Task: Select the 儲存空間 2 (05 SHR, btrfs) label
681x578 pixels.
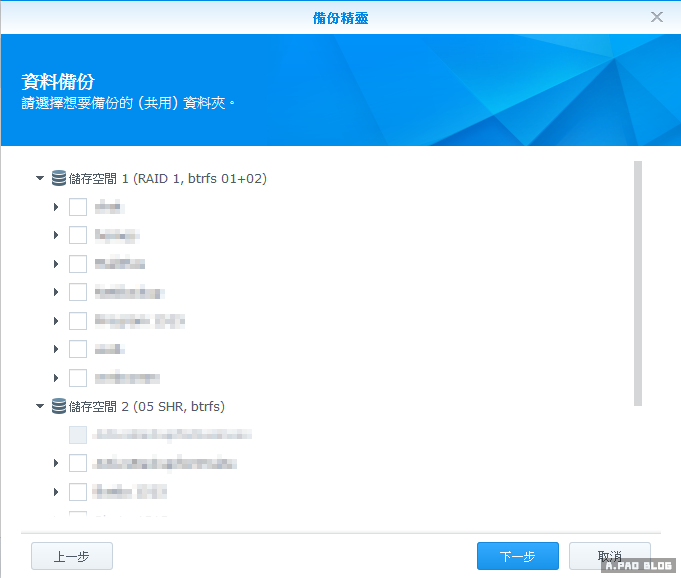Action: click(147, 407)
